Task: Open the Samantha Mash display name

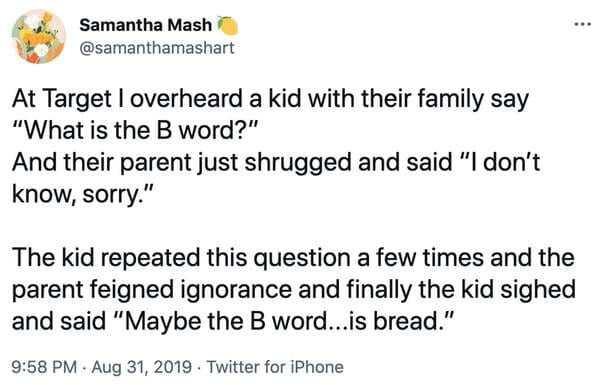Action: pyautogui.click(x=145, y=25)
